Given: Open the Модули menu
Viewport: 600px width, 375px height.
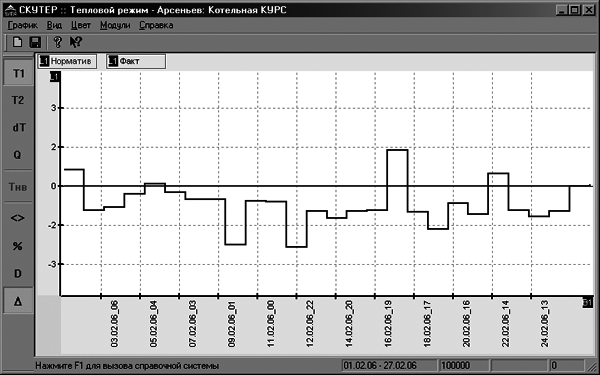Looking at the screenshot, I should (115, 25).
